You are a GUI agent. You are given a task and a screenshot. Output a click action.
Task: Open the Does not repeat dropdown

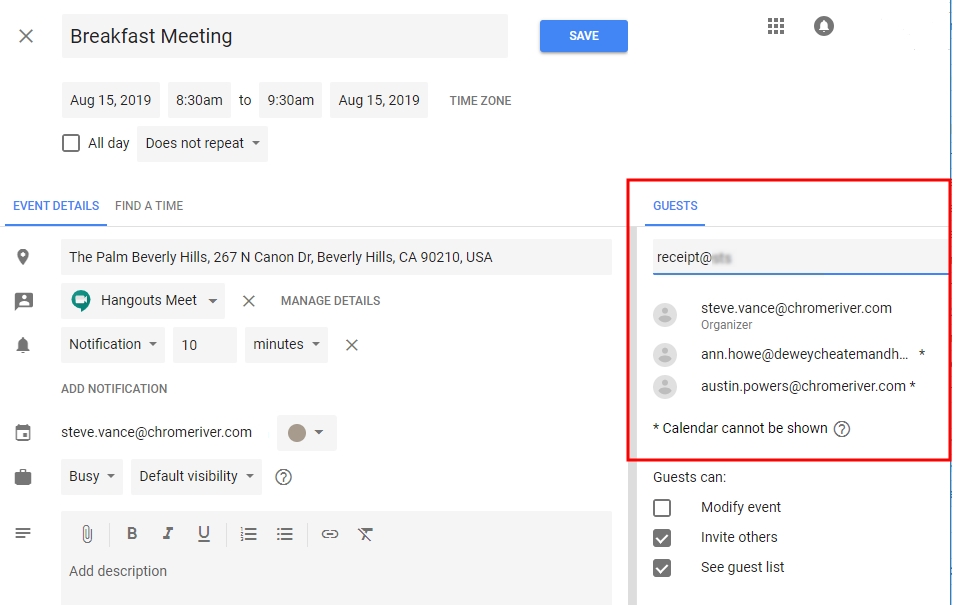202,143
